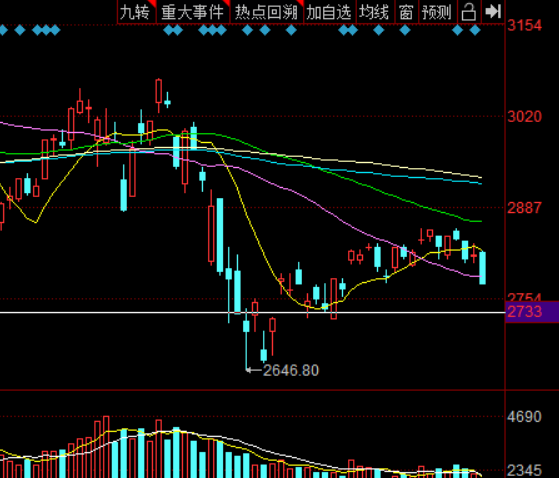The image size is (559, 478).
Task: Toggle the 窗 window mode button
Action: [406, 12]
